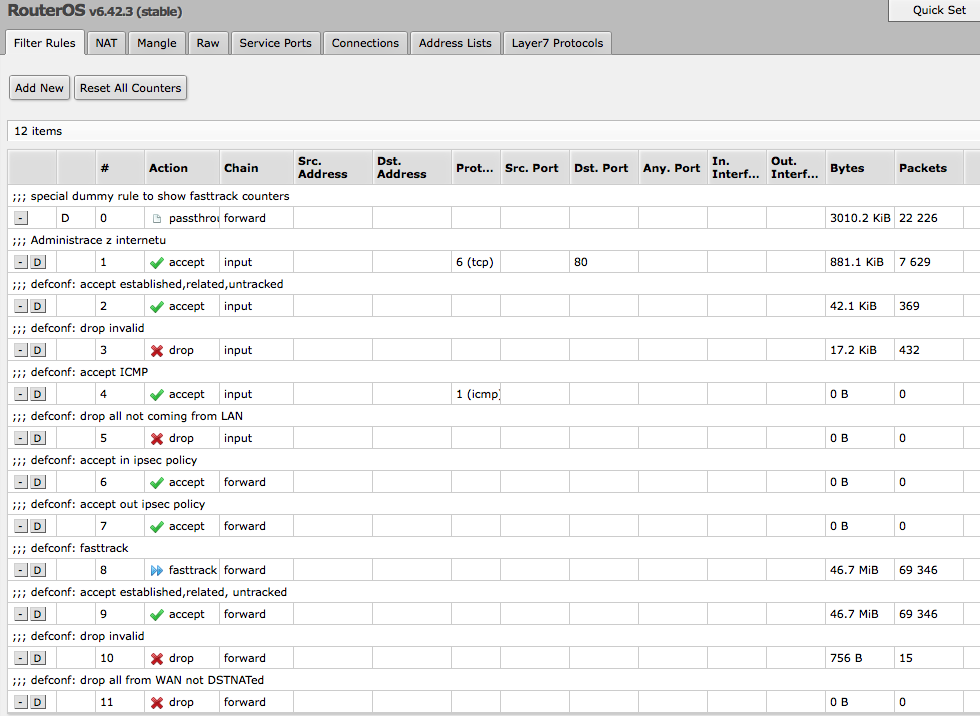Disable rule 1 with its D button

point(38,262)
